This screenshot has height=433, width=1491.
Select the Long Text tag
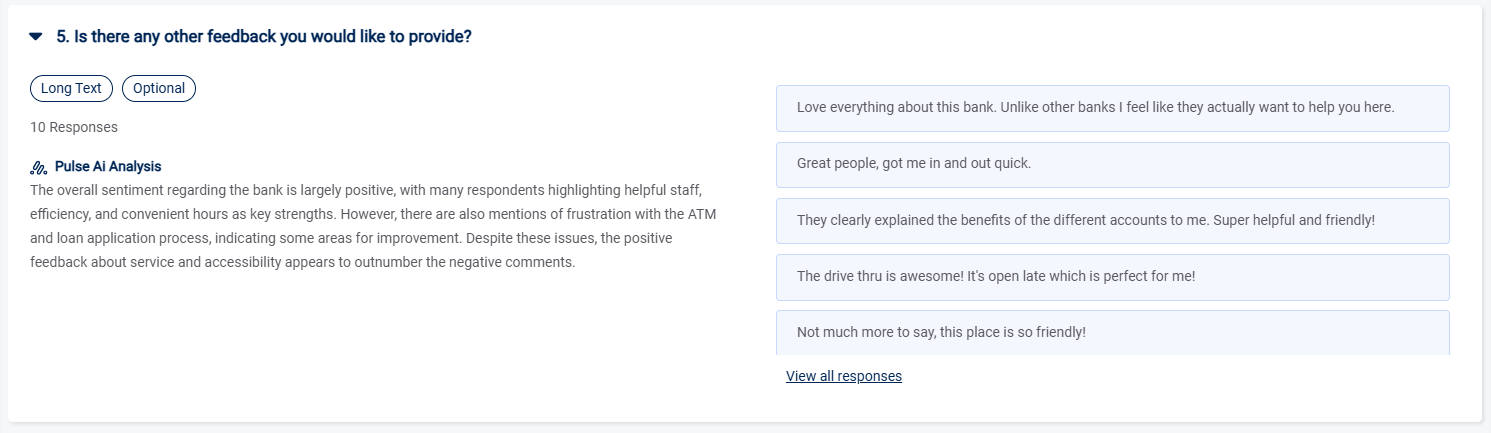[71, 88]
